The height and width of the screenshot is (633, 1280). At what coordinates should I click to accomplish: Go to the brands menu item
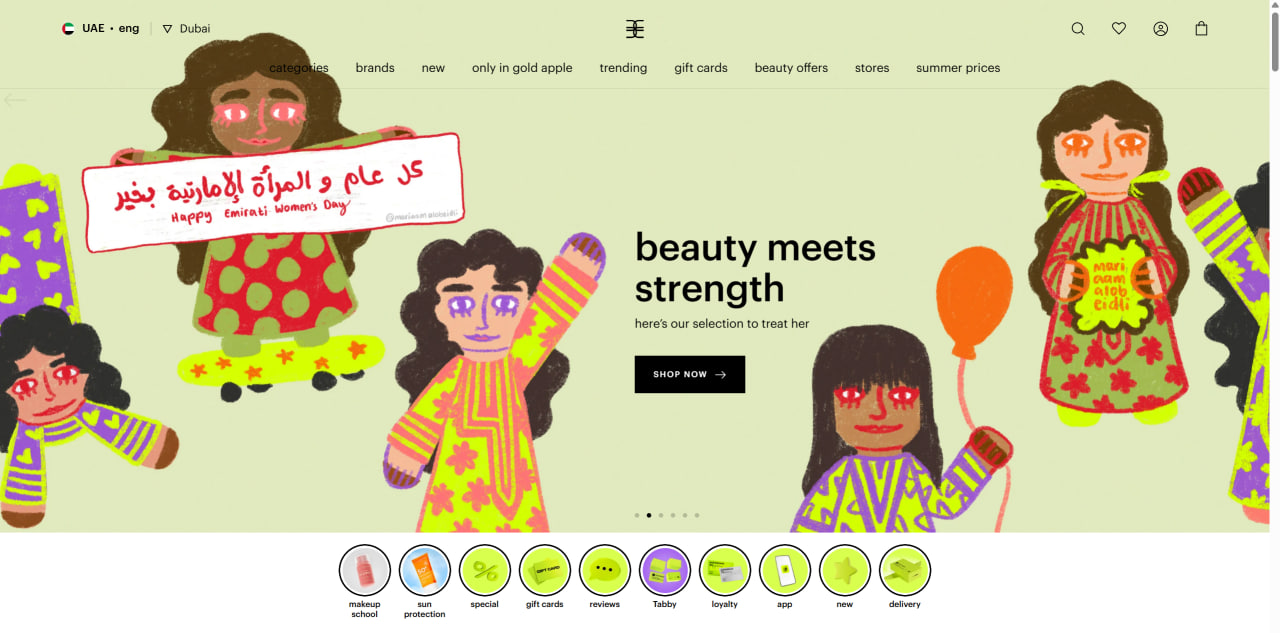375,68
